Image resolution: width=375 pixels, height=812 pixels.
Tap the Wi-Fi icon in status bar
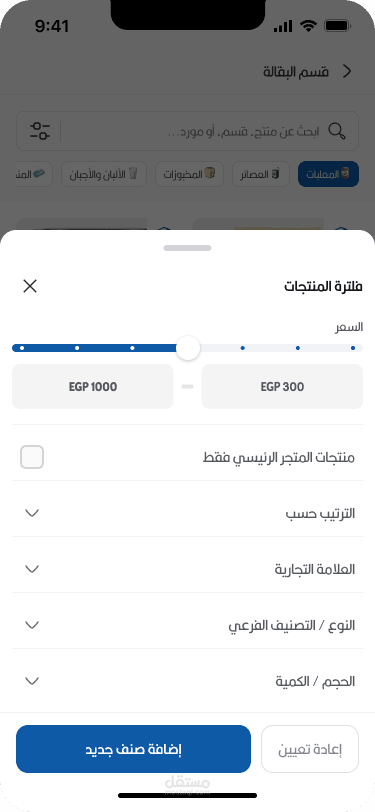tap(309, 26)
